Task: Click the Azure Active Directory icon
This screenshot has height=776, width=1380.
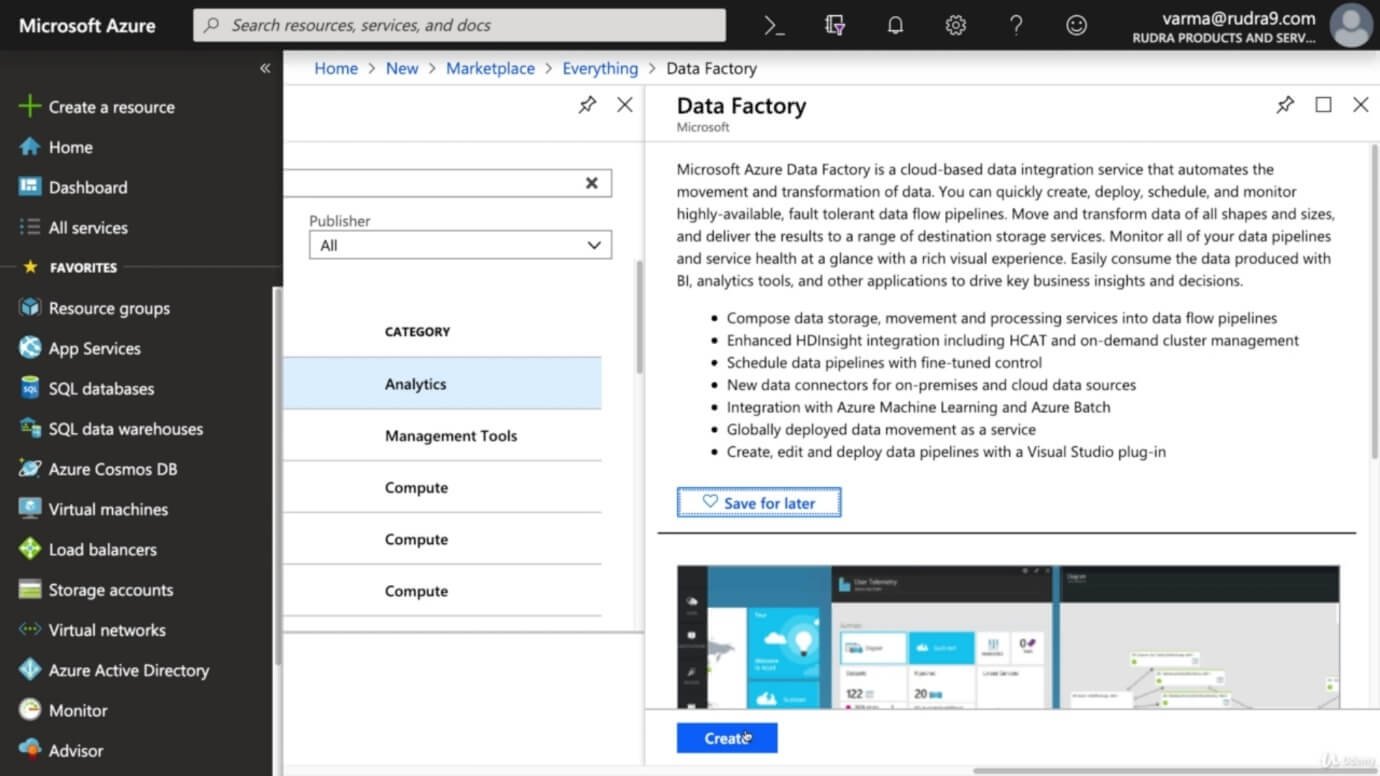Action: [x=30, y=670]
